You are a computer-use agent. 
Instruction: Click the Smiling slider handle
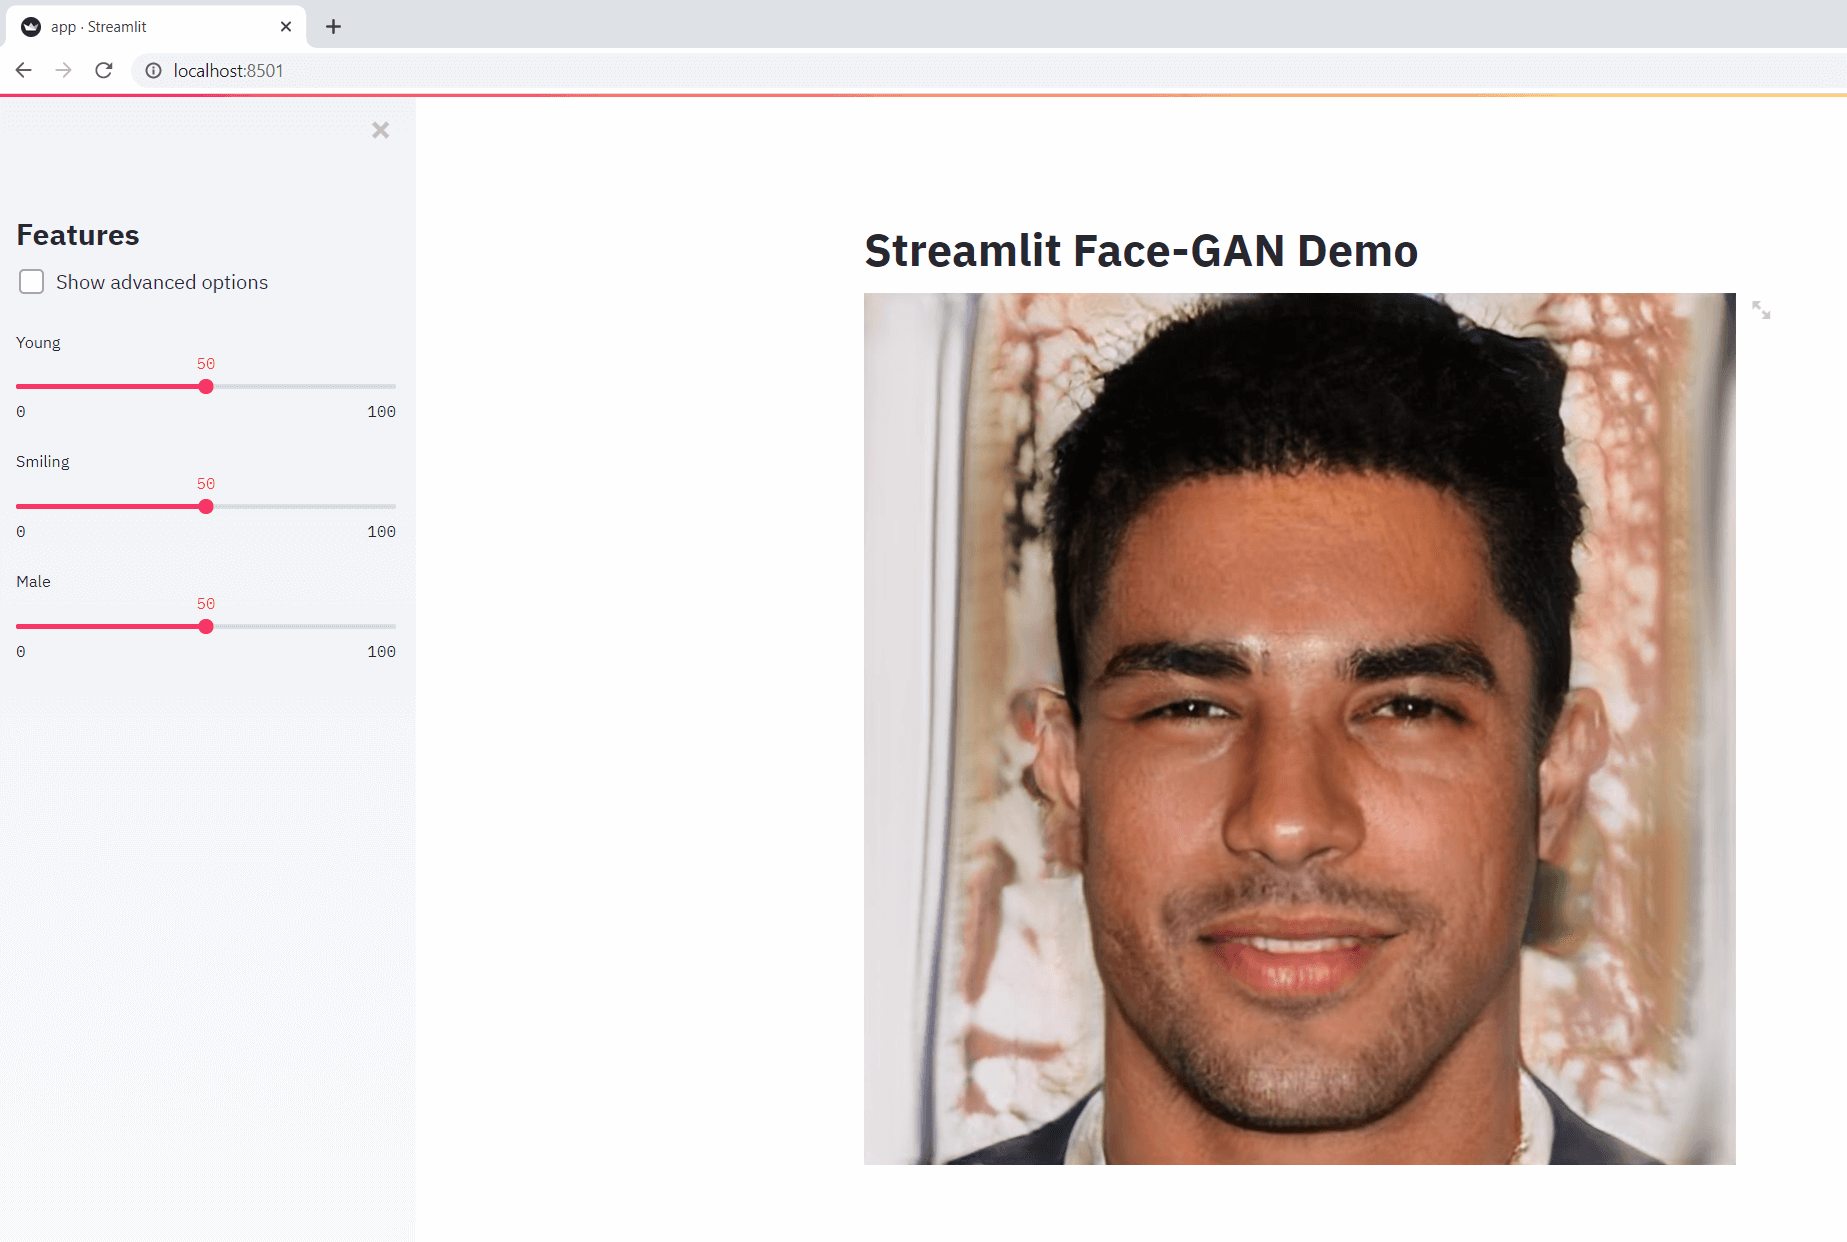click(206, 507)
